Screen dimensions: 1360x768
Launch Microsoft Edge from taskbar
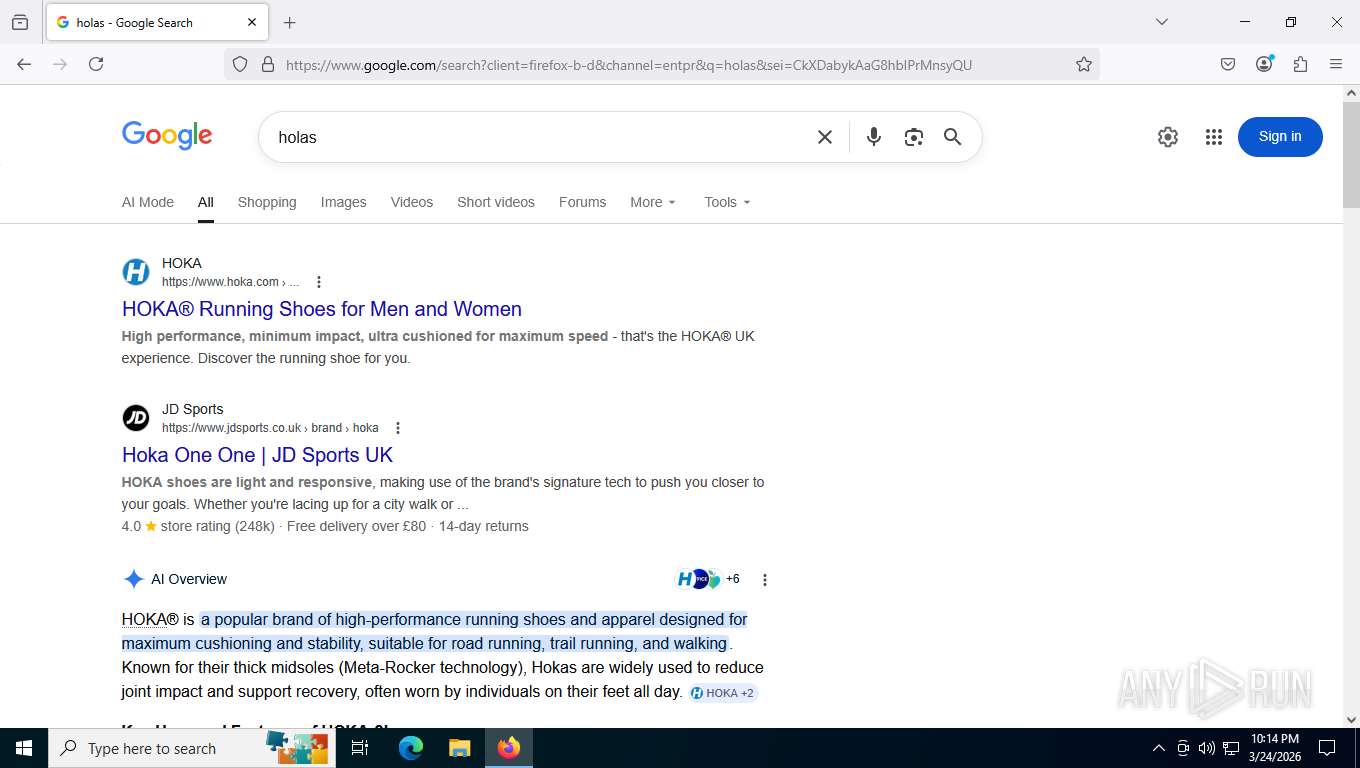coord(411,748)
